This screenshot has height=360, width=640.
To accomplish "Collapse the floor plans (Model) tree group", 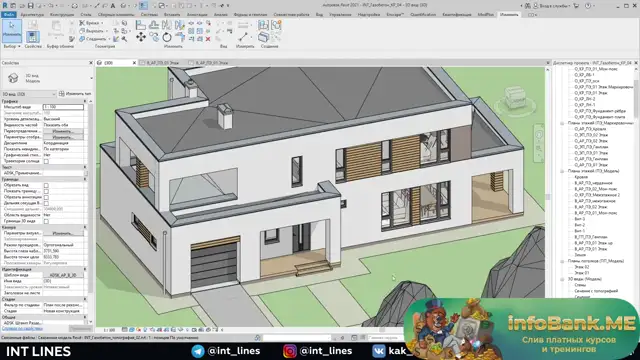I will tap(562, 171).
